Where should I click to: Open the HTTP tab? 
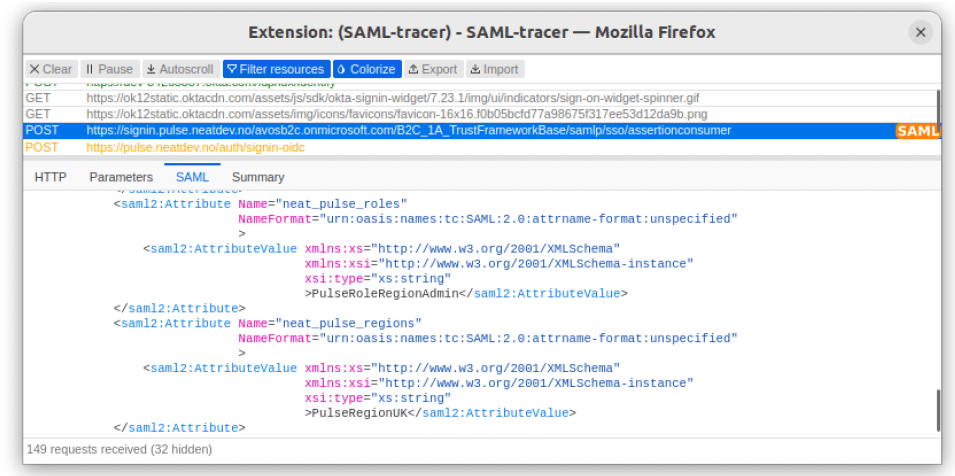pos(51,177)
